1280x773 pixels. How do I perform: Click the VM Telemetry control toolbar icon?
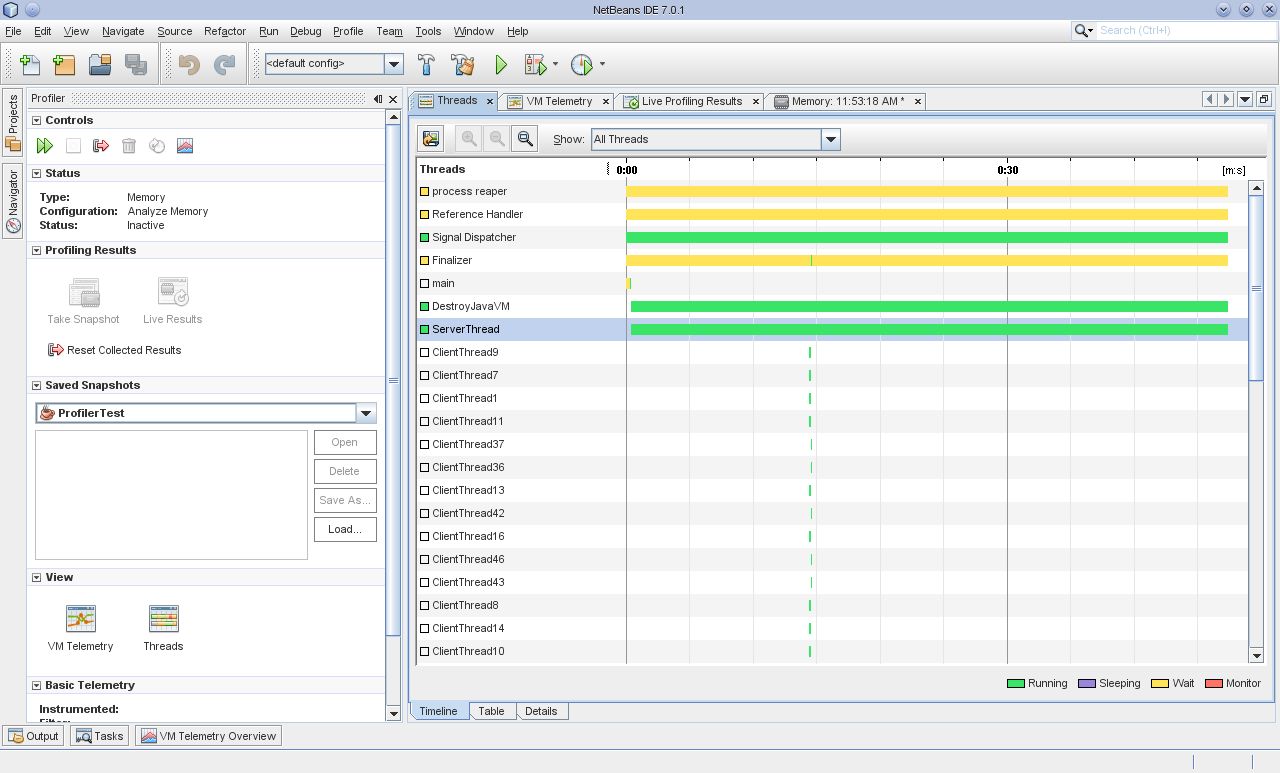coord(185,146)
